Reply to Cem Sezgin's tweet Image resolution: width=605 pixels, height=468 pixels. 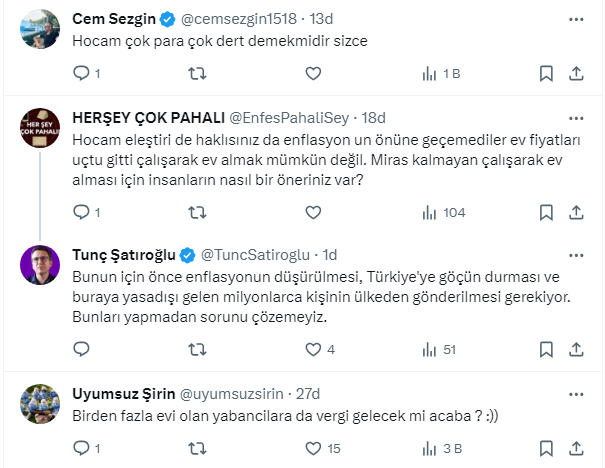click(x=83, y=73)
